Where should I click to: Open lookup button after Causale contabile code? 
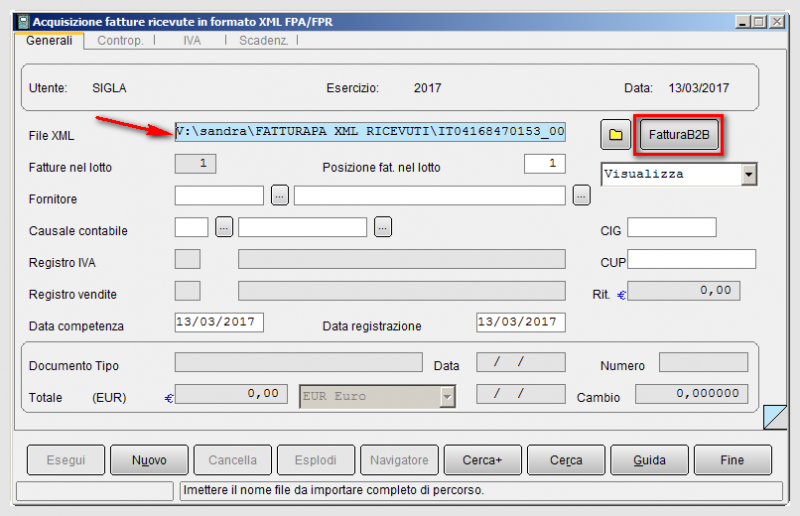click(224, 227)
